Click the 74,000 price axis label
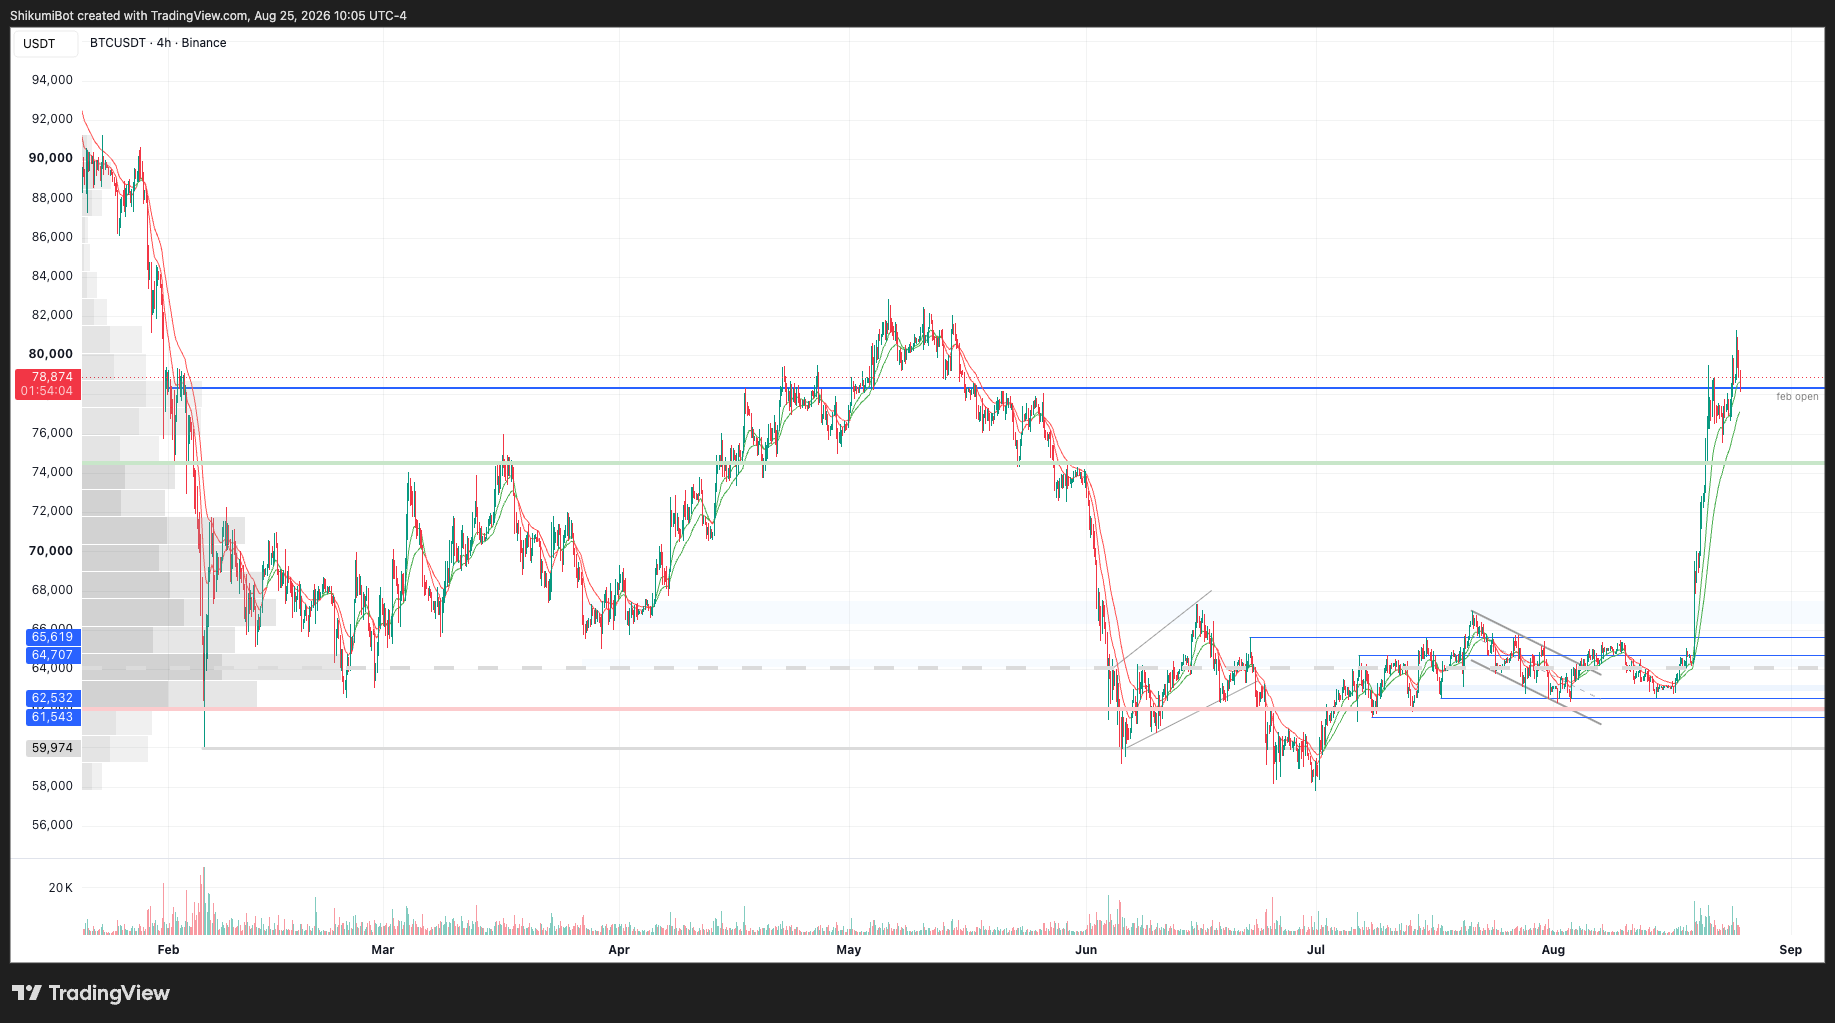 52,472
